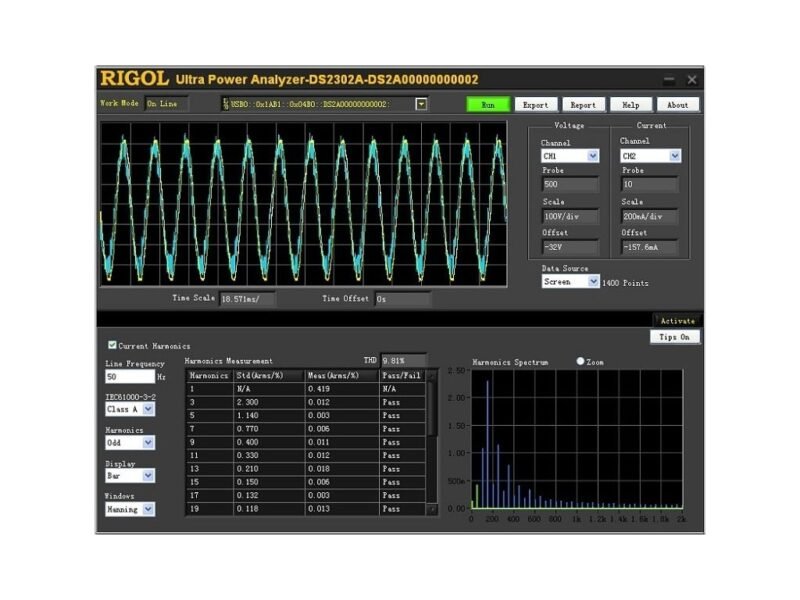Click the 1400 Points label

625,283
